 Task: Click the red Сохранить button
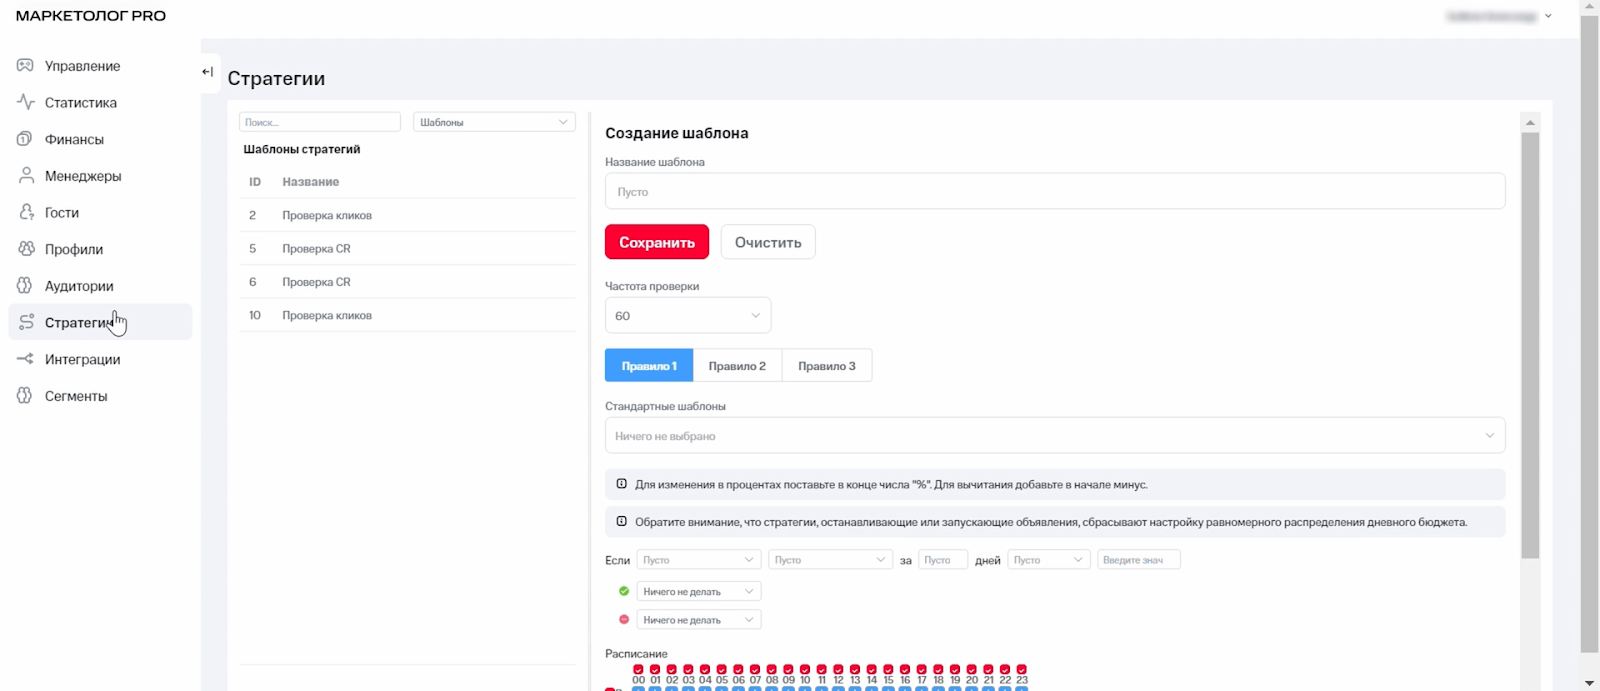[x=656, y=242]
